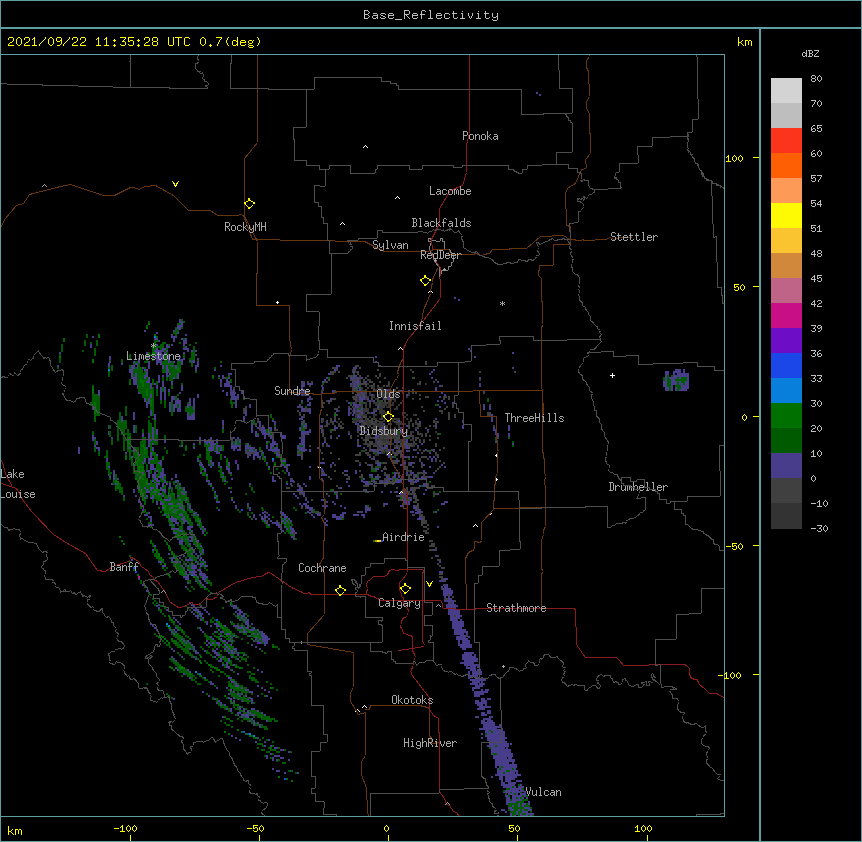Viewport: 862px width, 842px height.
Task: Click the Innisfail label
Action: [415, 326]
